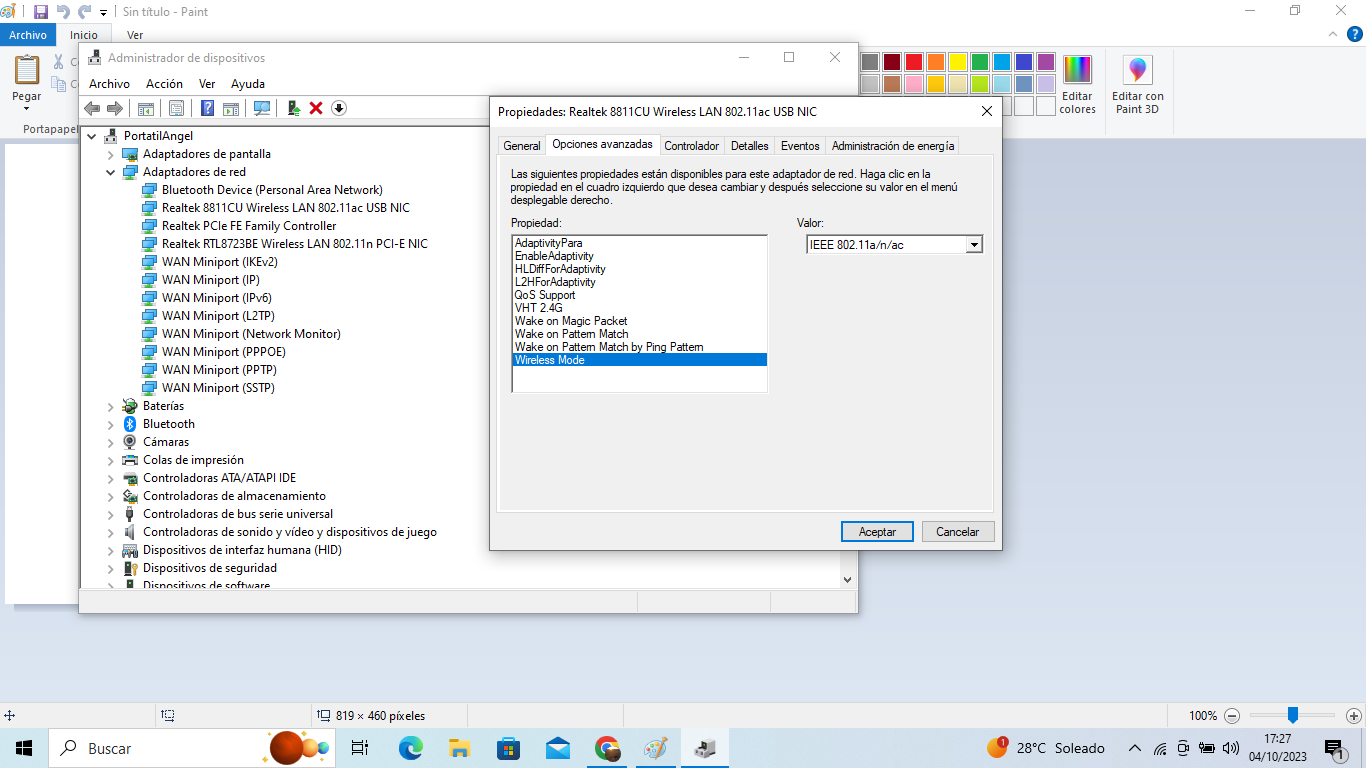Switch to Administración de energía tab

coord(893,146)
